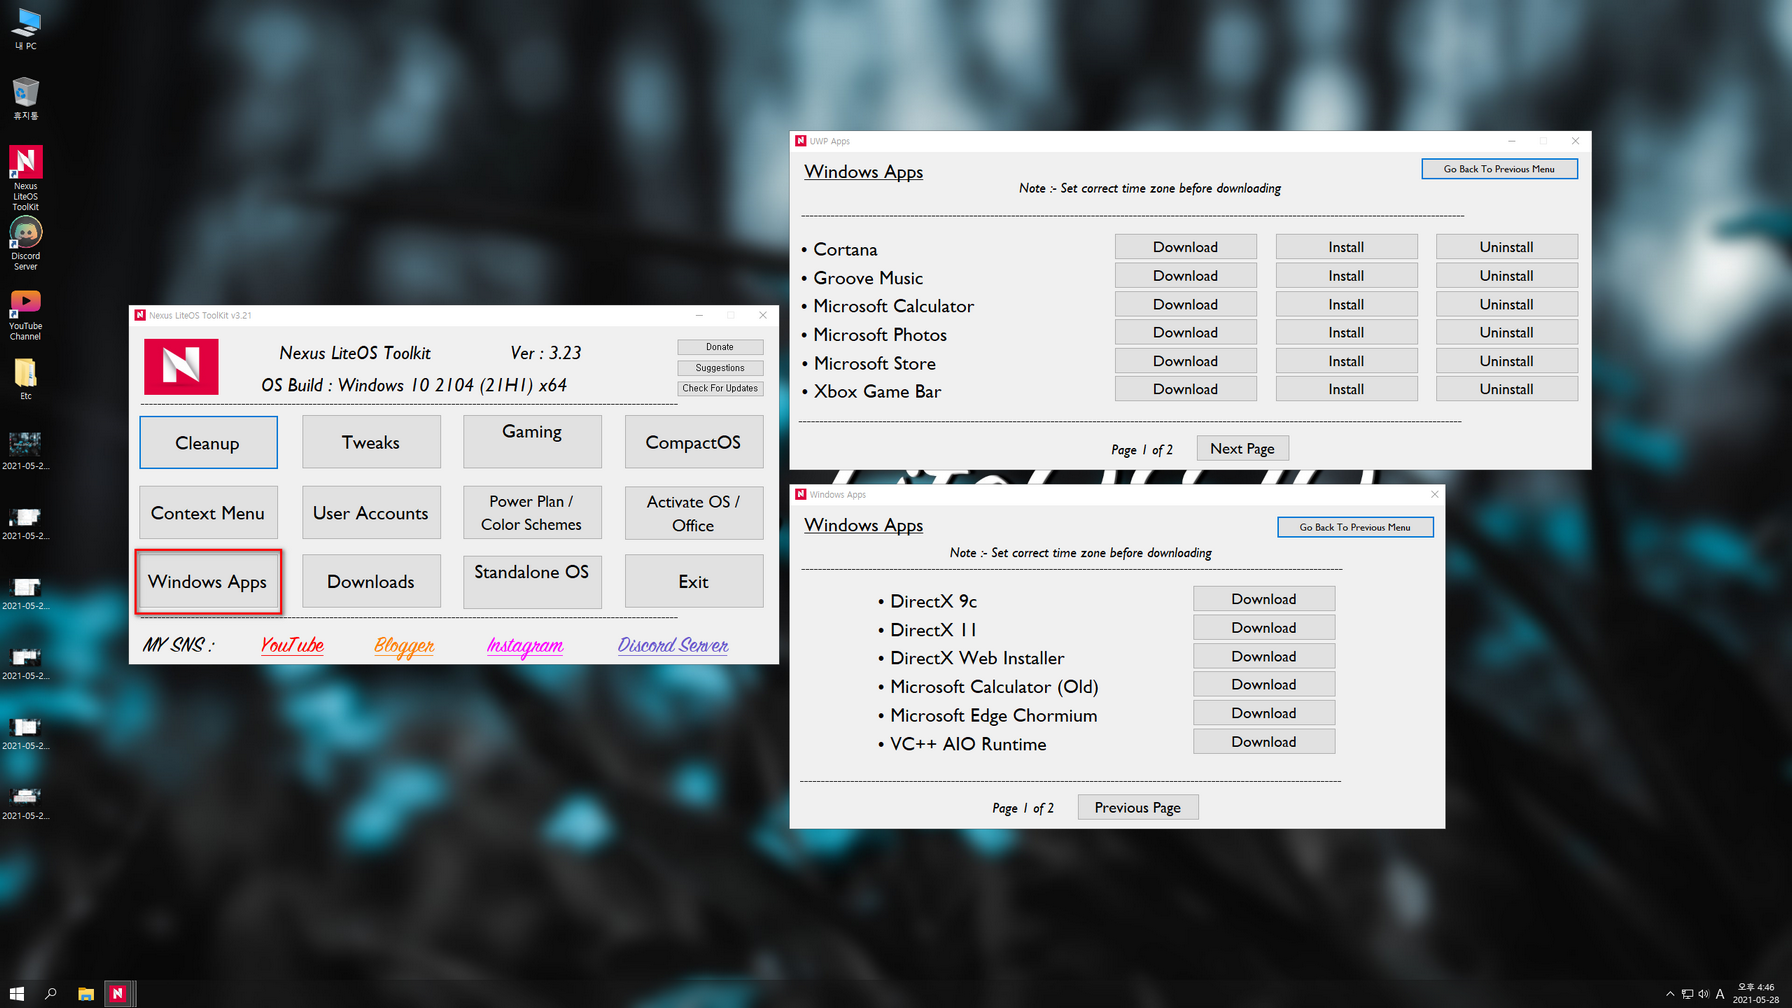Open the Etc folder on the desktop

point(25,380)
